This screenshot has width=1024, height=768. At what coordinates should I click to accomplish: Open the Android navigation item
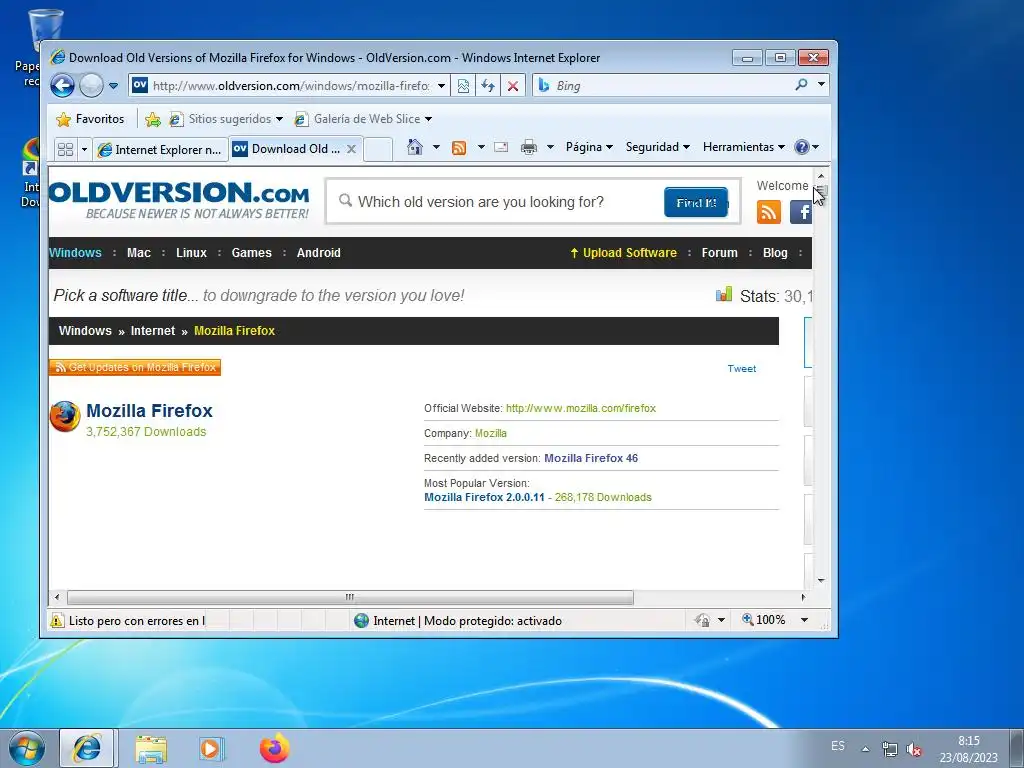point(319,253)
